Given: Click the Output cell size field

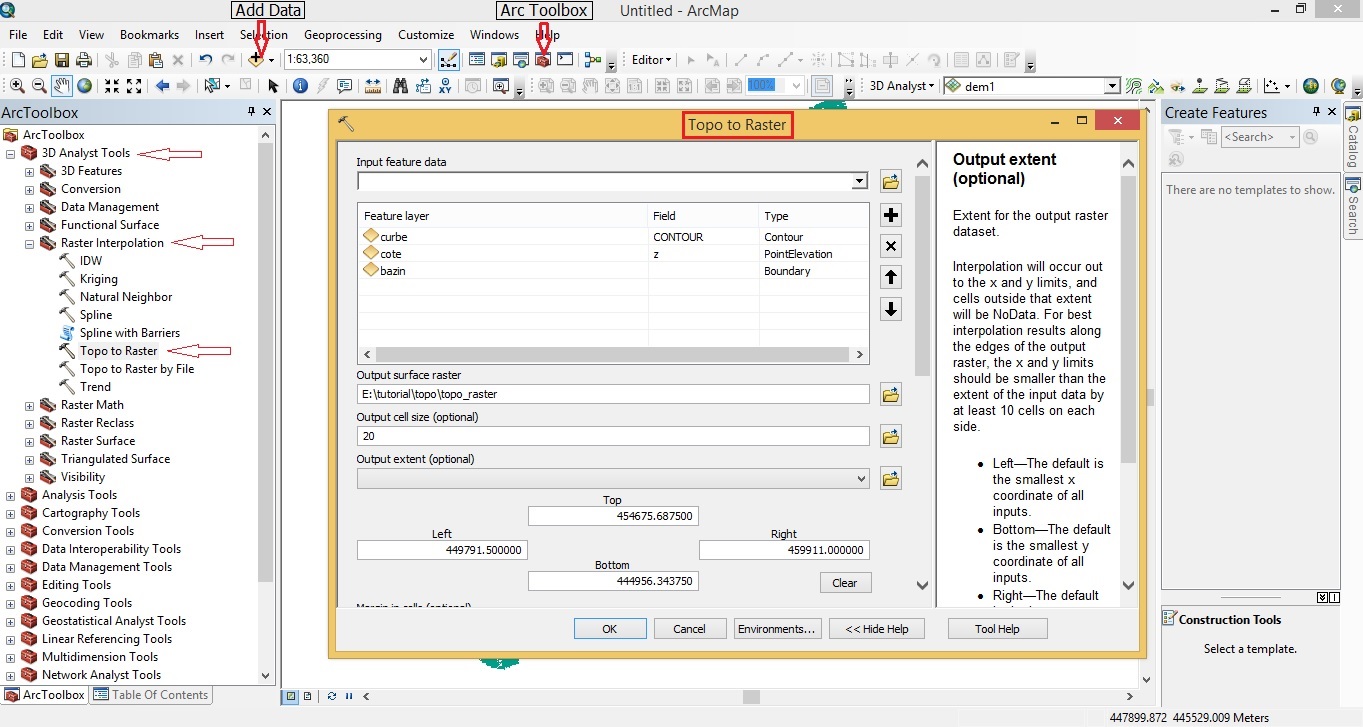Looking at the screenshot, I should (613, 436).
